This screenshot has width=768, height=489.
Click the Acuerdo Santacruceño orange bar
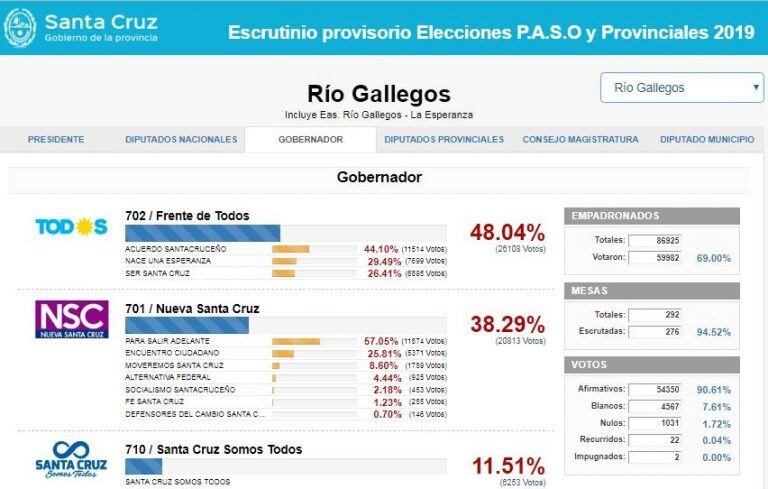(290, 249)
